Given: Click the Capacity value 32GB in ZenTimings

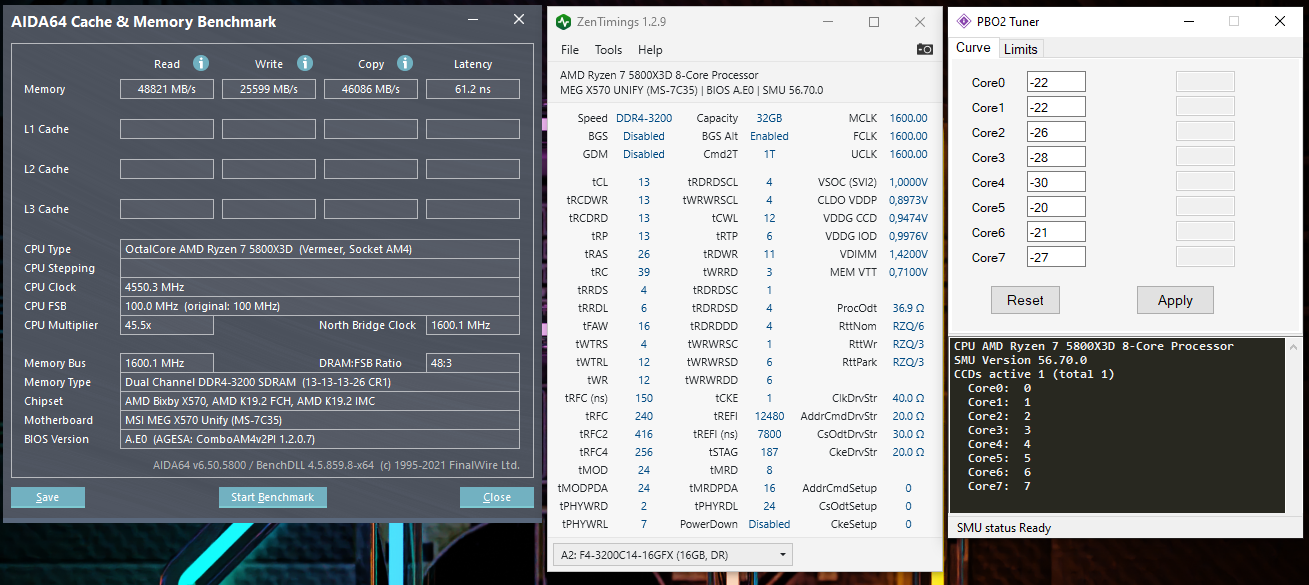Looking at the screenshot, I should click(769, 118).
